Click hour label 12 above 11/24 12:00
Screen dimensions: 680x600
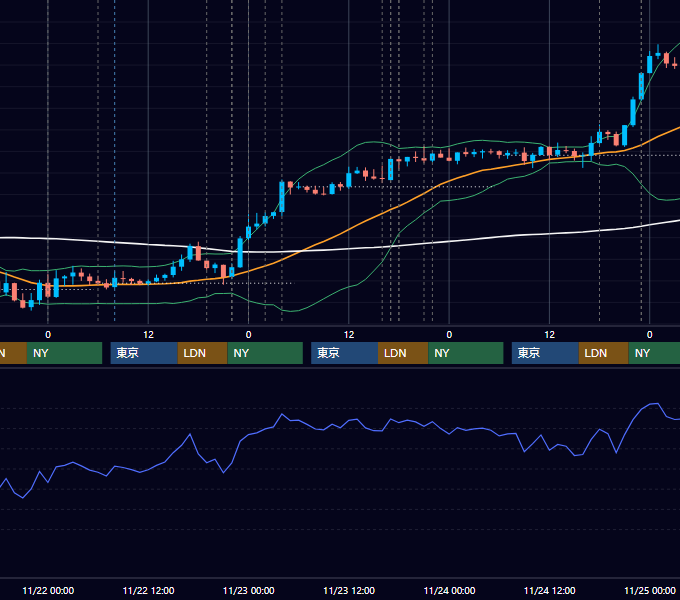coord(549,335)
